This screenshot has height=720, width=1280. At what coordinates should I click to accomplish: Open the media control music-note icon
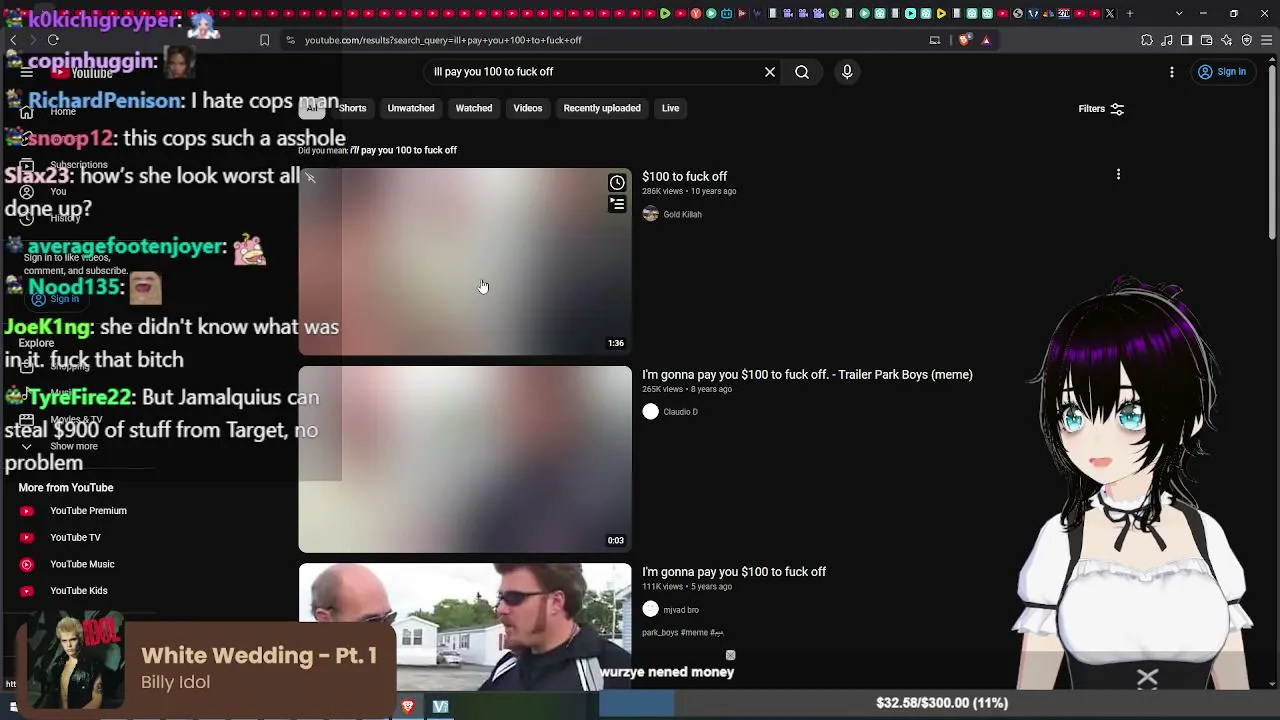click(1167, 40)
